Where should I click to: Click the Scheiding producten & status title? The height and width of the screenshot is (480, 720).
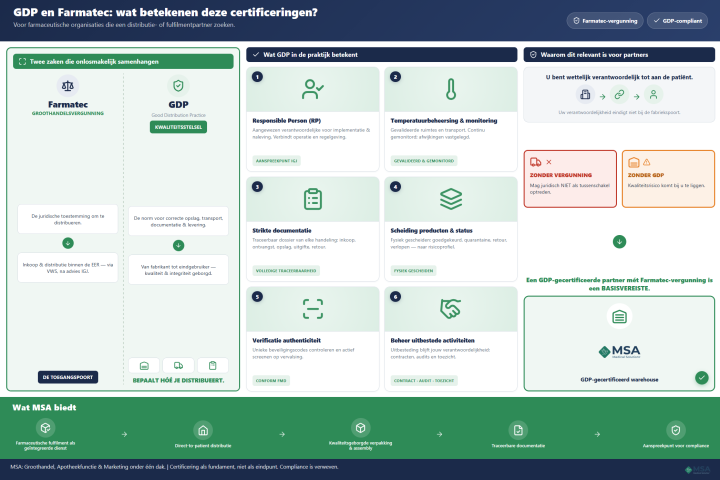coord(431,231)
